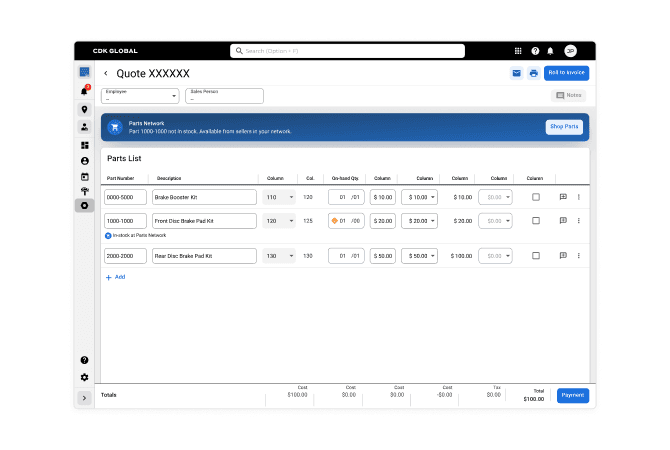The image size is (670, 450).
Task: Click the Part Number column header
Action: coord(120,178)
